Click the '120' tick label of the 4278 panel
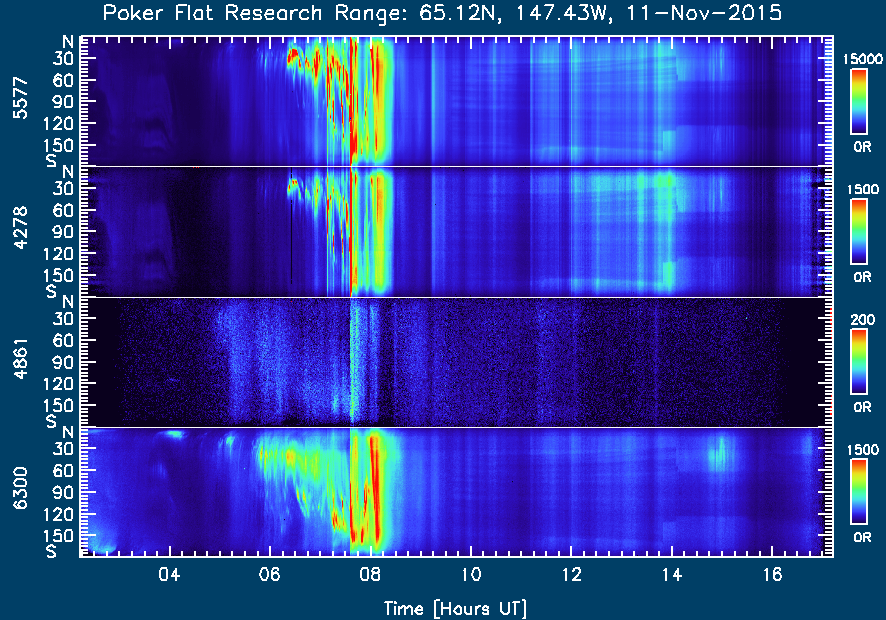Screen dimensions: 886x620 59,254
